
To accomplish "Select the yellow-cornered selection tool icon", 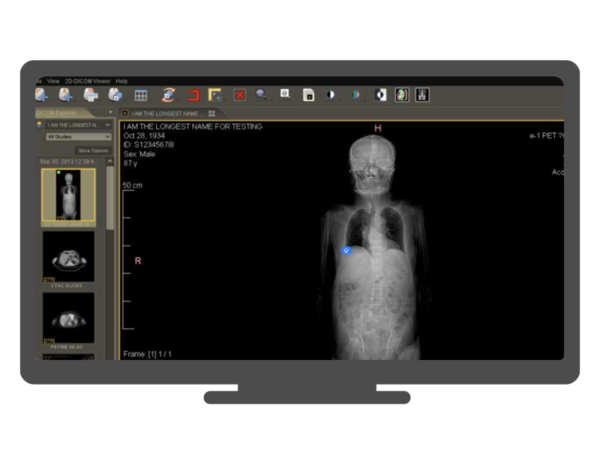I will [215, 95].
